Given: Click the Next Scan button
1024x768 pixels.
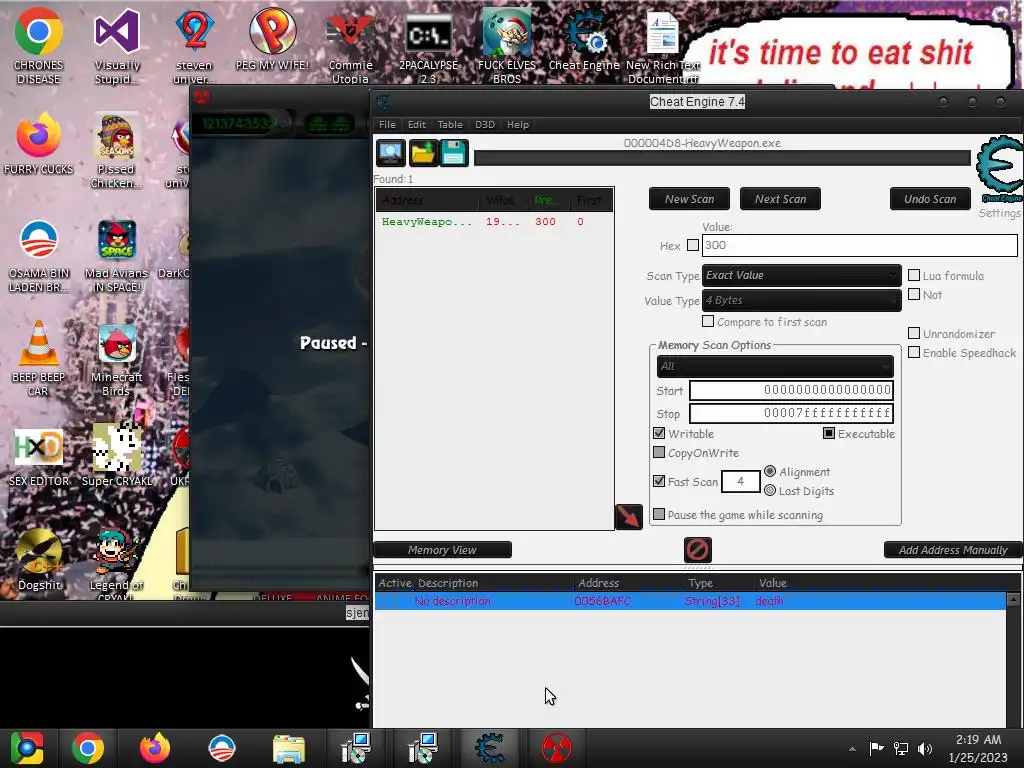Looking at the screenshot, I should [780, 199].
